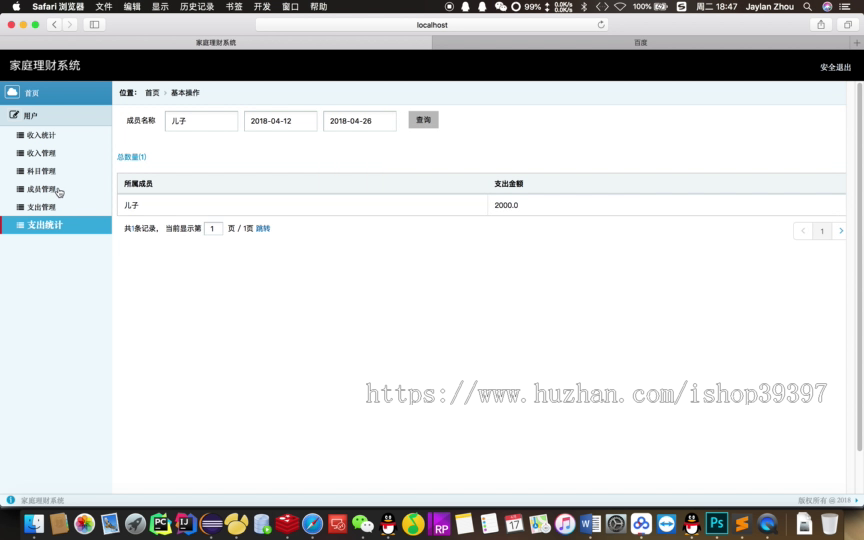Go to the next results page
Screen dimensions: 864x540
841,231
